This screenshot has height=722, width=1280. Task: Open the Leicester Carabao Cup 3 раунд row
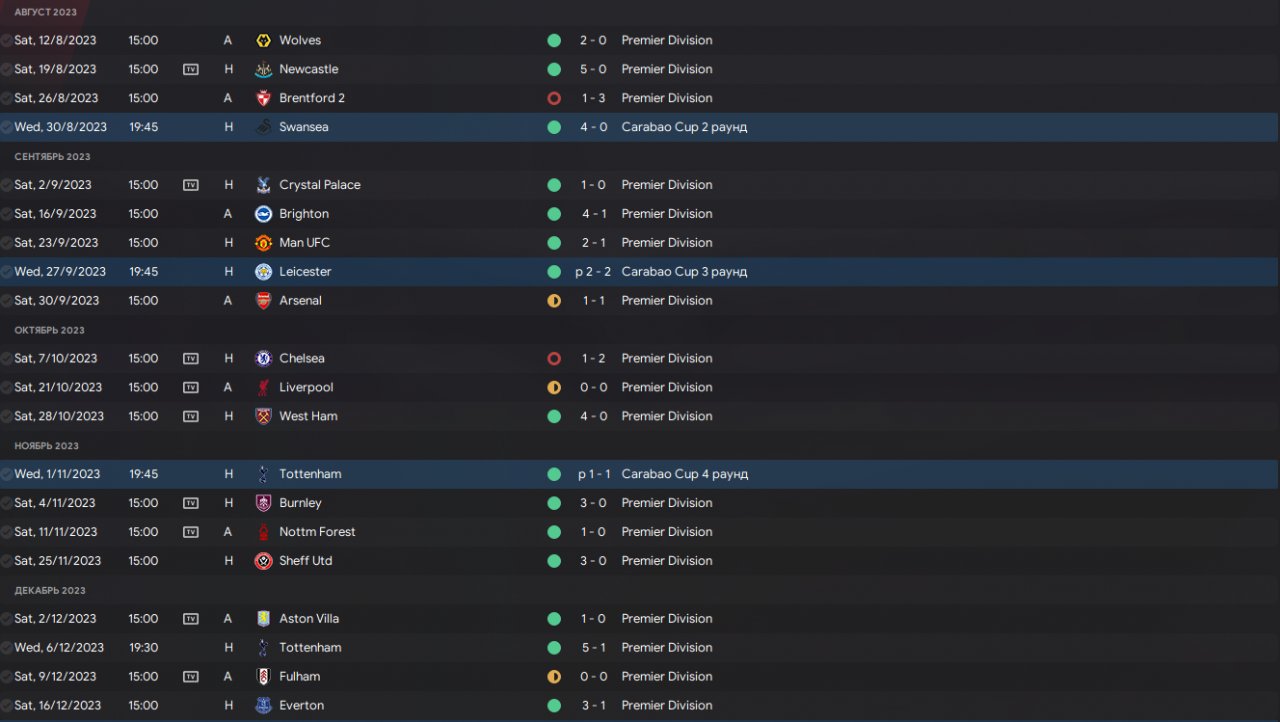639,272
